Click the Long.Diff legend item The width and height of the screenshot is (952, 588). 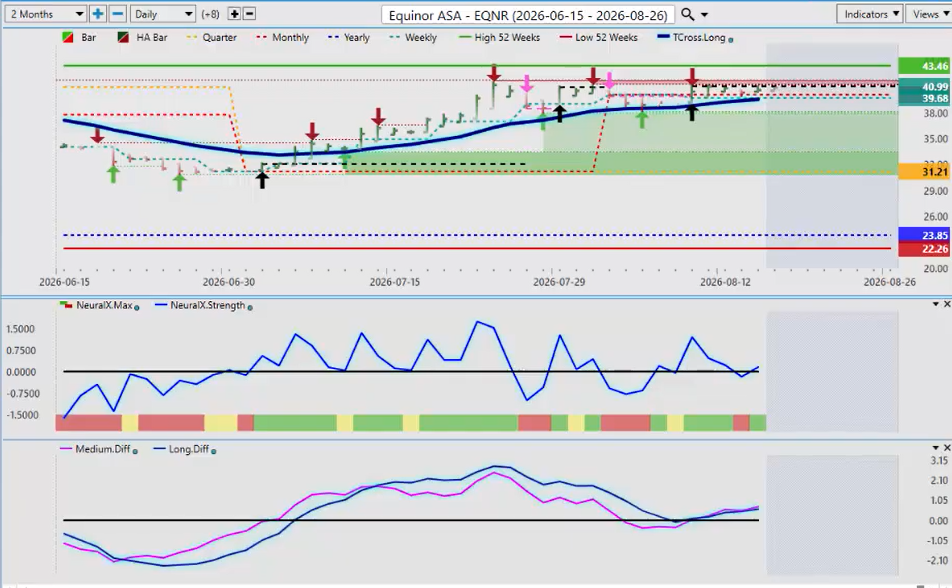point(182,449)
